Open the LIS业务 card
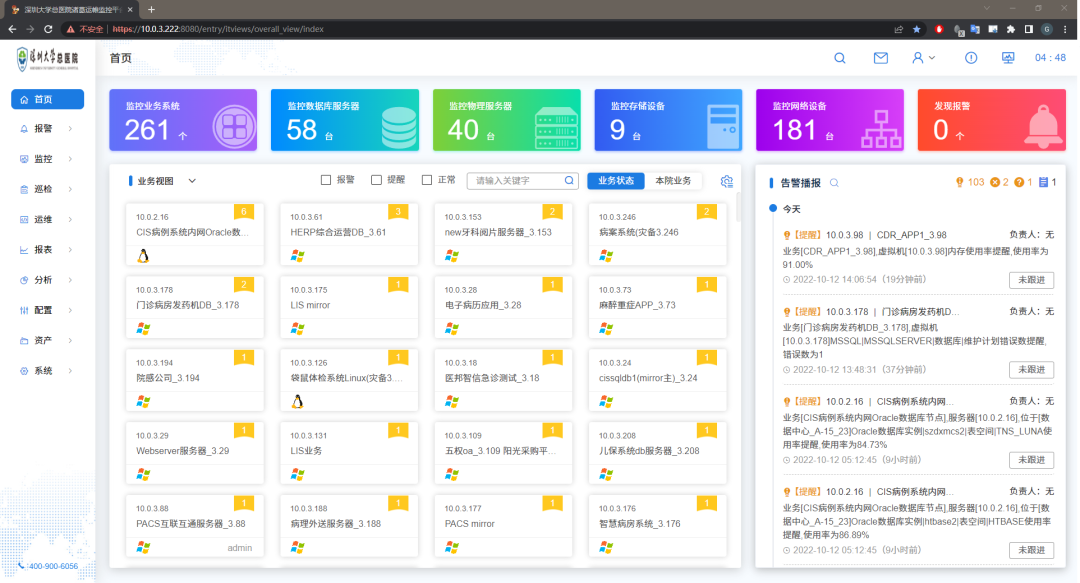The image size is (1080, 583). [349, 453]
